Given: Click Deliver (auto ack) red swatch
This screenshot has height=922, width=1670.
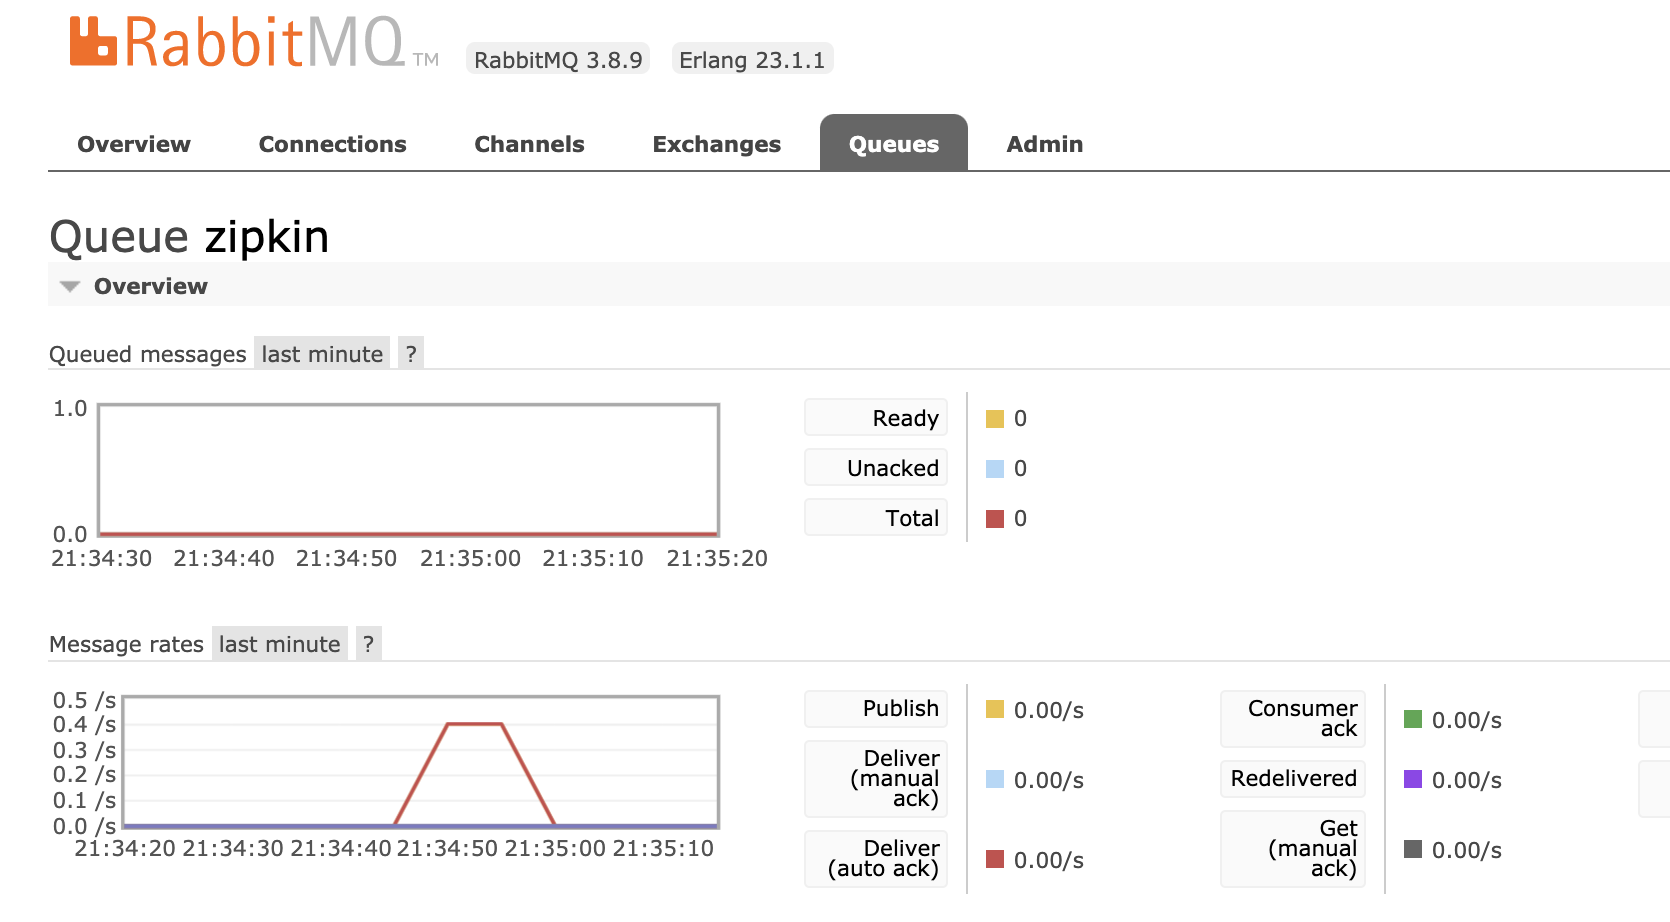Looking at the screenshot, I should click(995, 859).
